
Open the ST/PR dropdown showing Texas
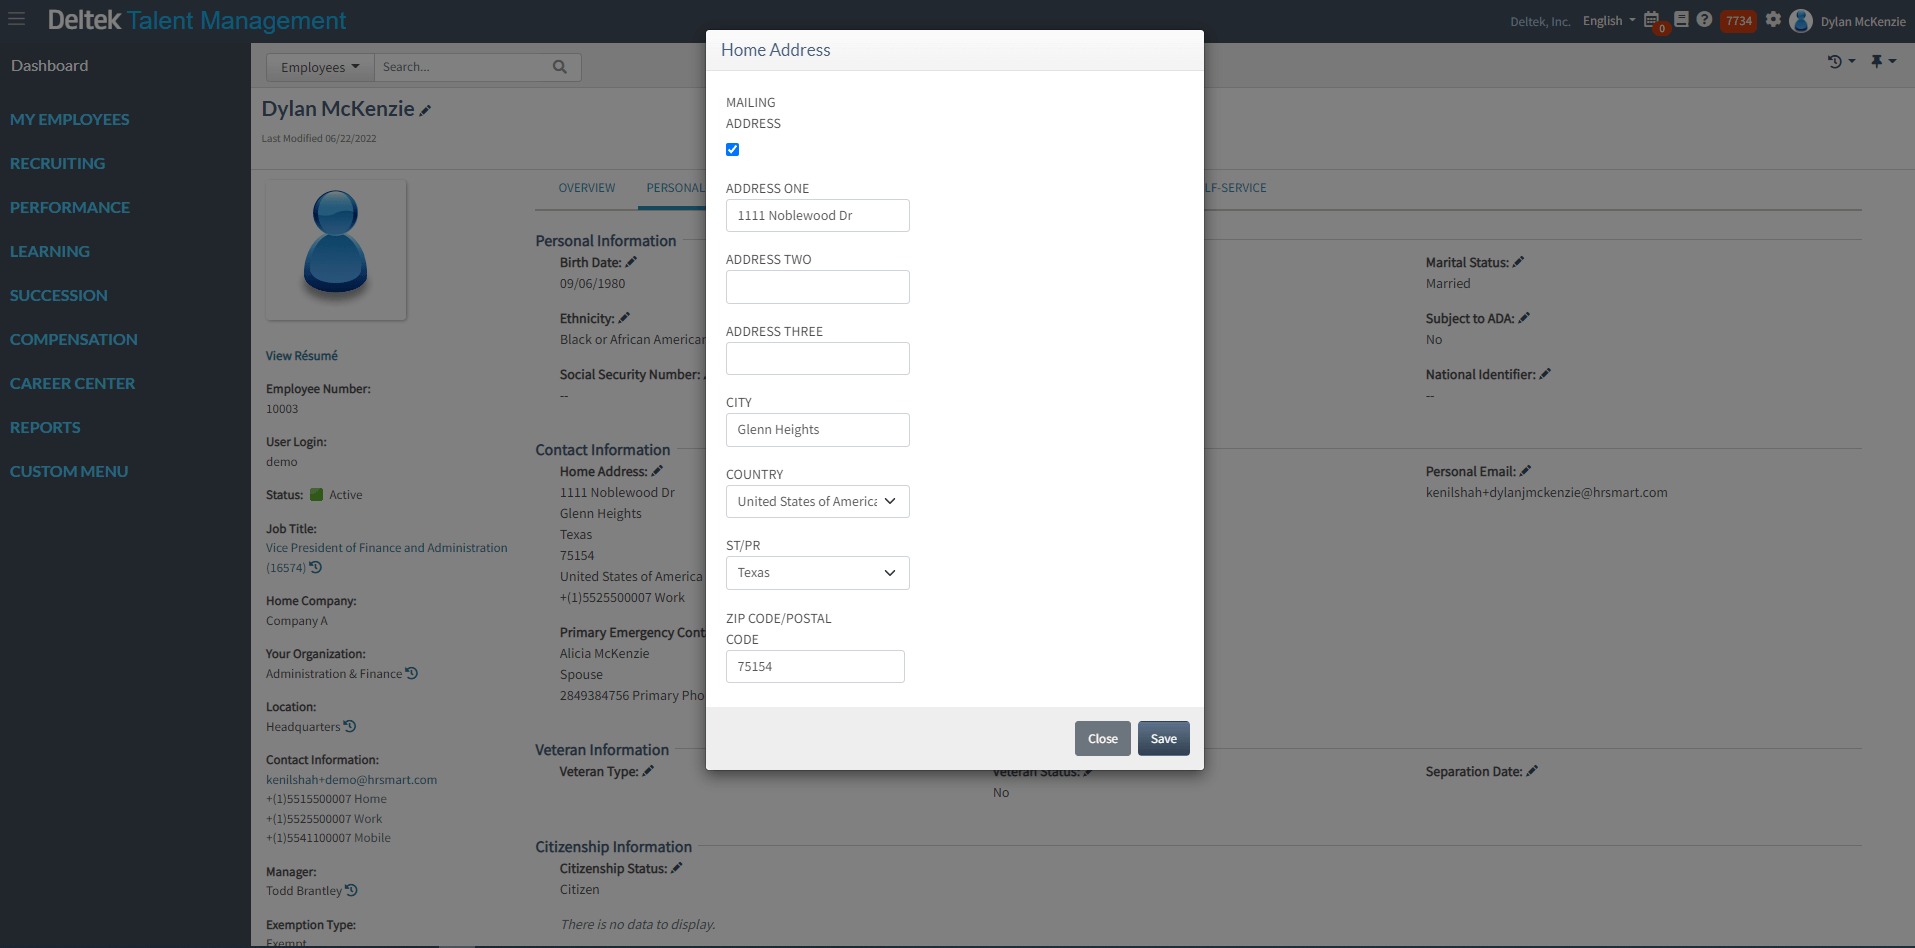pyautogui.click(x=817, y=572)
